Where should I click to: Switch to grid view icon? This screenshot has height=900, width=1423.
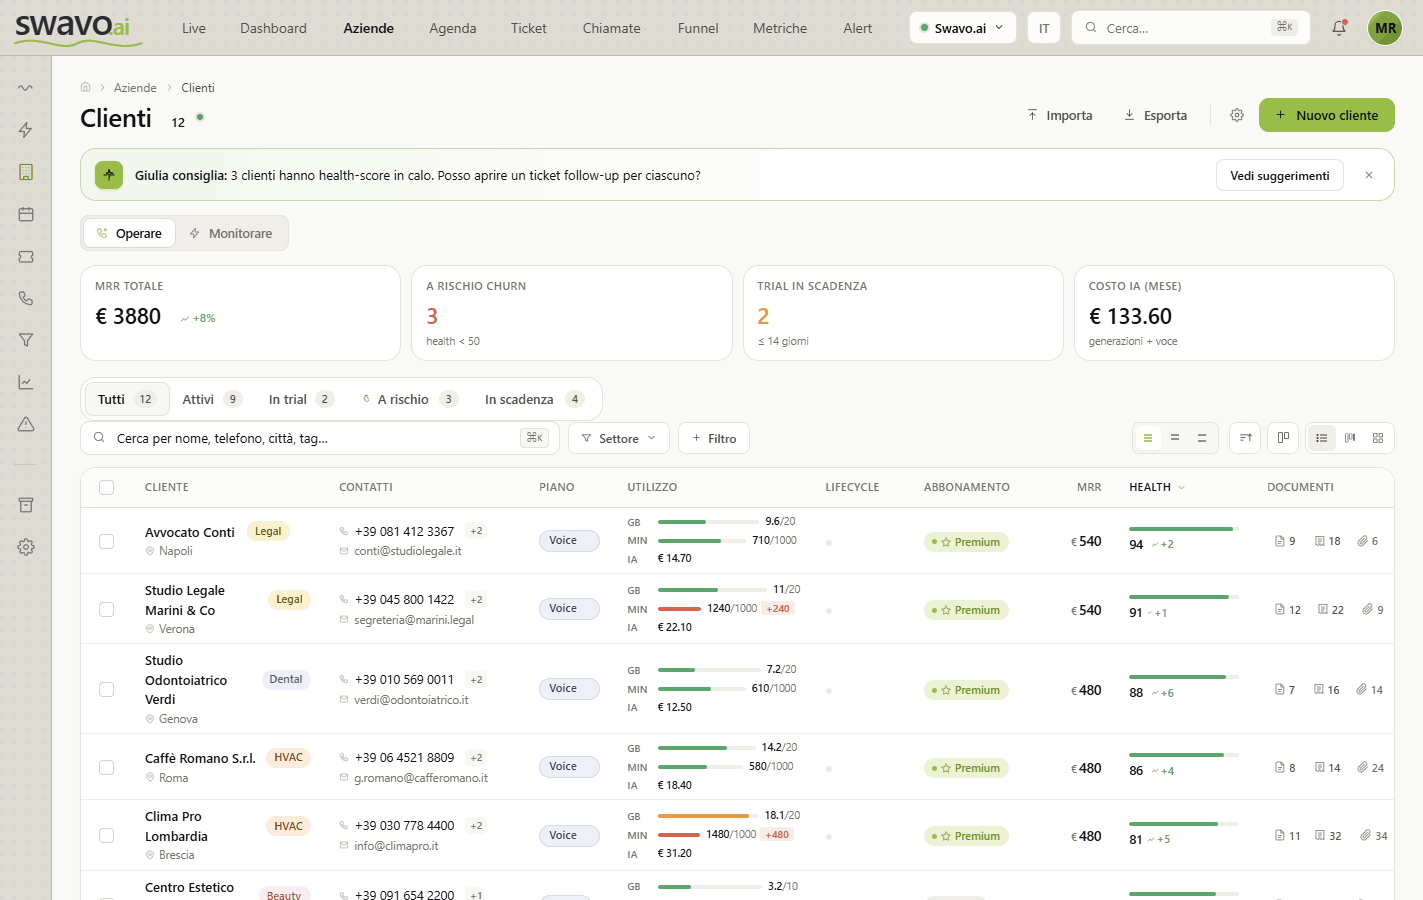click(x=1378, y=438)
